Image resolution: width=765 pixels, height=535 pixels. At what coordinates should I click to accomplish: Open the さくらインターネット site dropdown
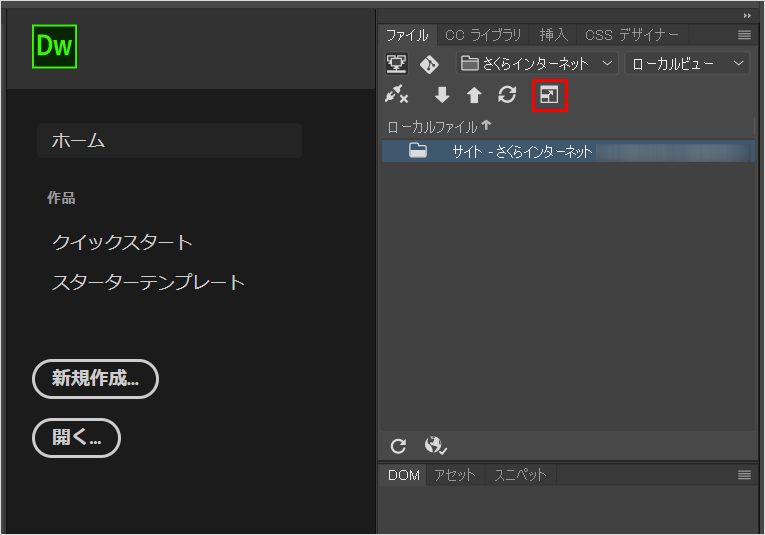click(538, 64)
